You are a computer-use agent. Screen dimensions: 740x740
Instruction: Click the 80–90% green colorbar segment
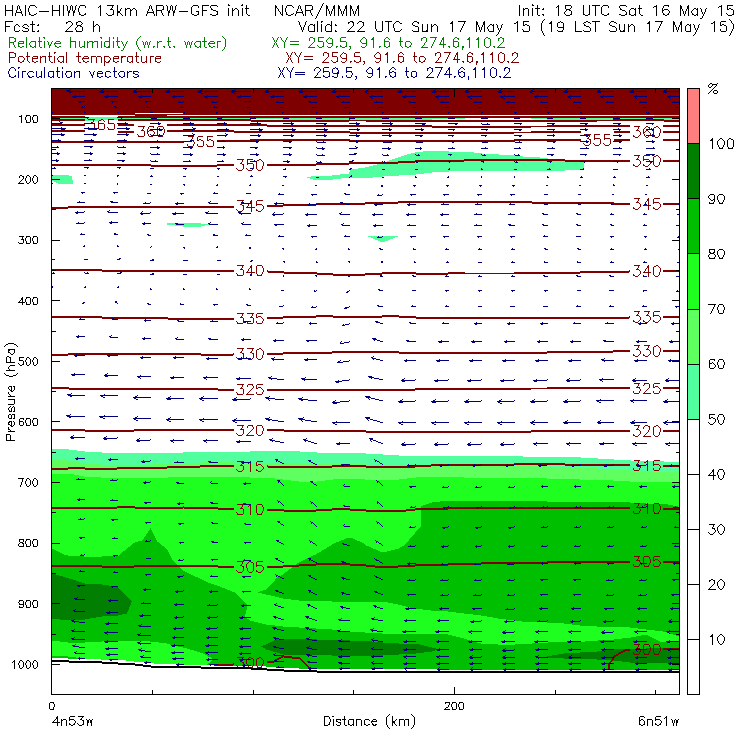(x=693, y=226)
